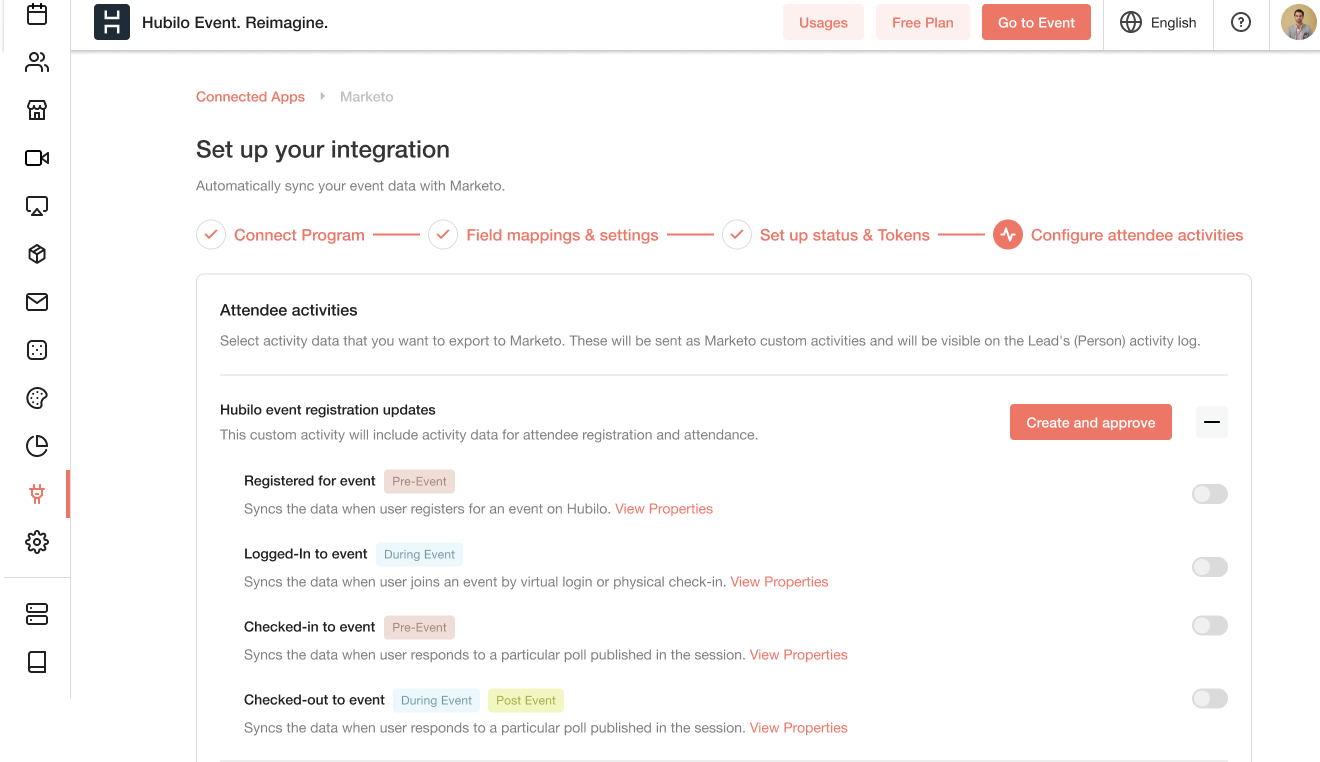Click During Event tag beside Logged-In to event
Image resolution: width=1320 pixels, height=762 pixels.
click(419, 554)
